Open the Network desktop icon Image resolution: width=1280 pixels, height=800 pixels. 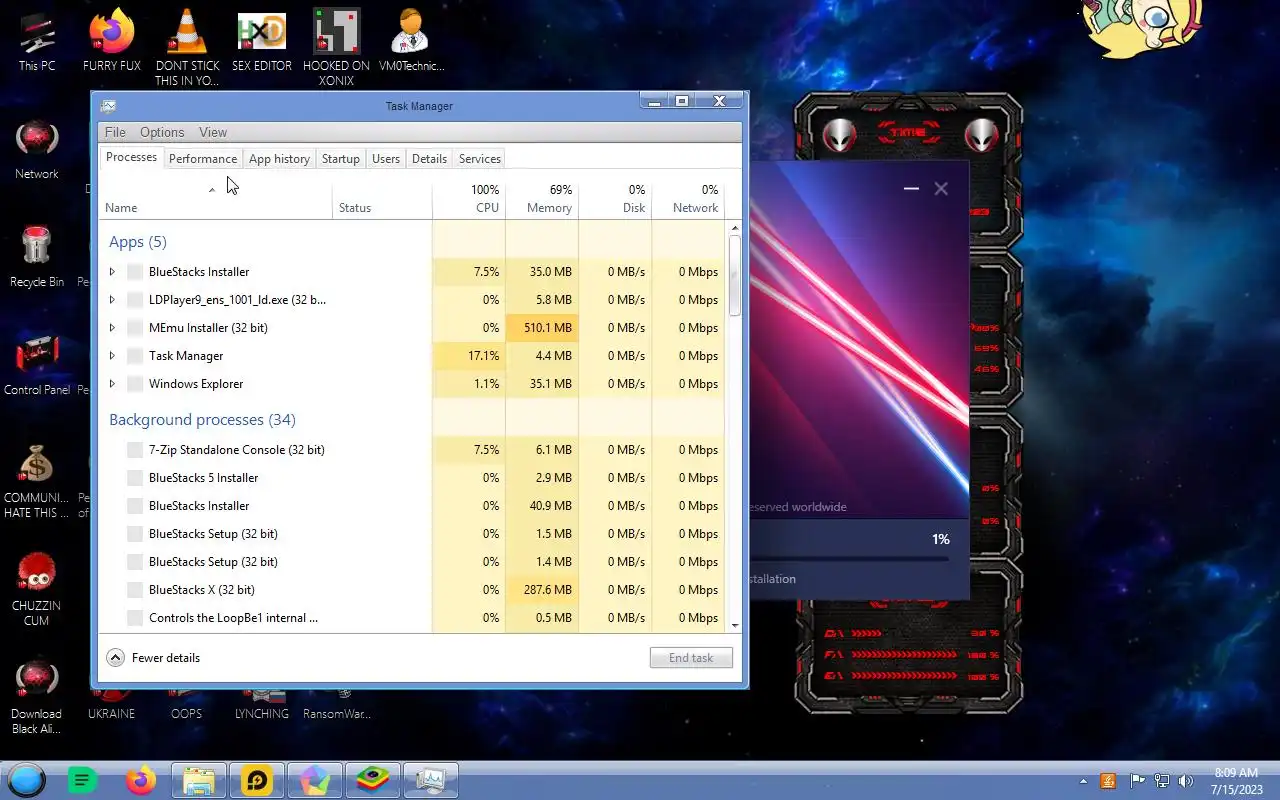37,149
